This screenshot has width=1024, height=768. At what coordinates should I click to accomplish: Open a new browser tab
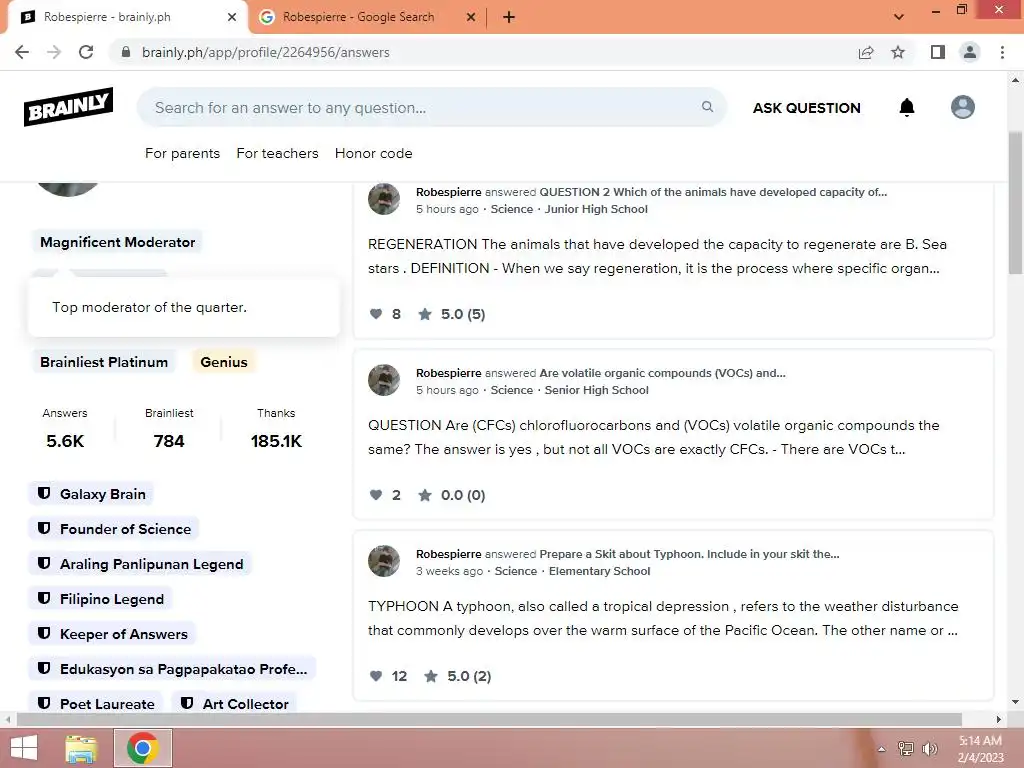tap(509, 17)
